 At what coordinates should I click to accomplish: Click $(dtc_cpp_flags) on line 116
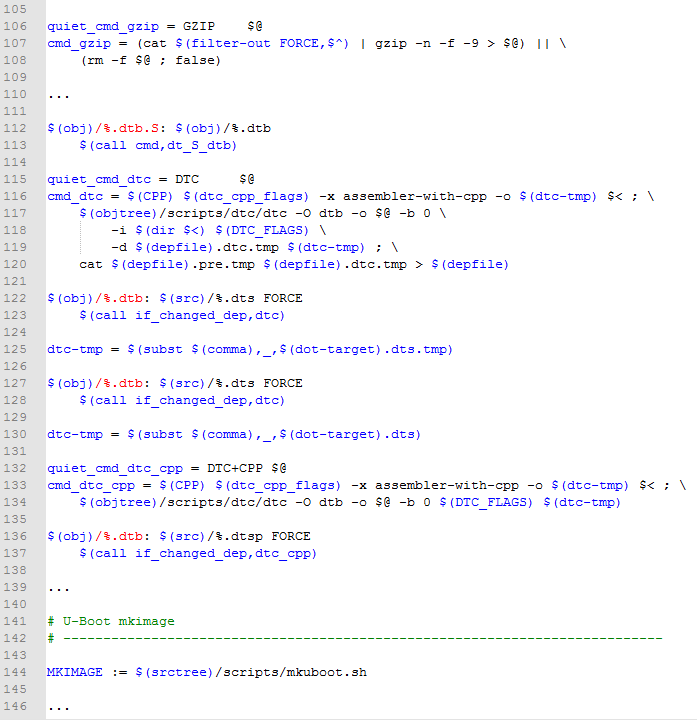[246, 197]
